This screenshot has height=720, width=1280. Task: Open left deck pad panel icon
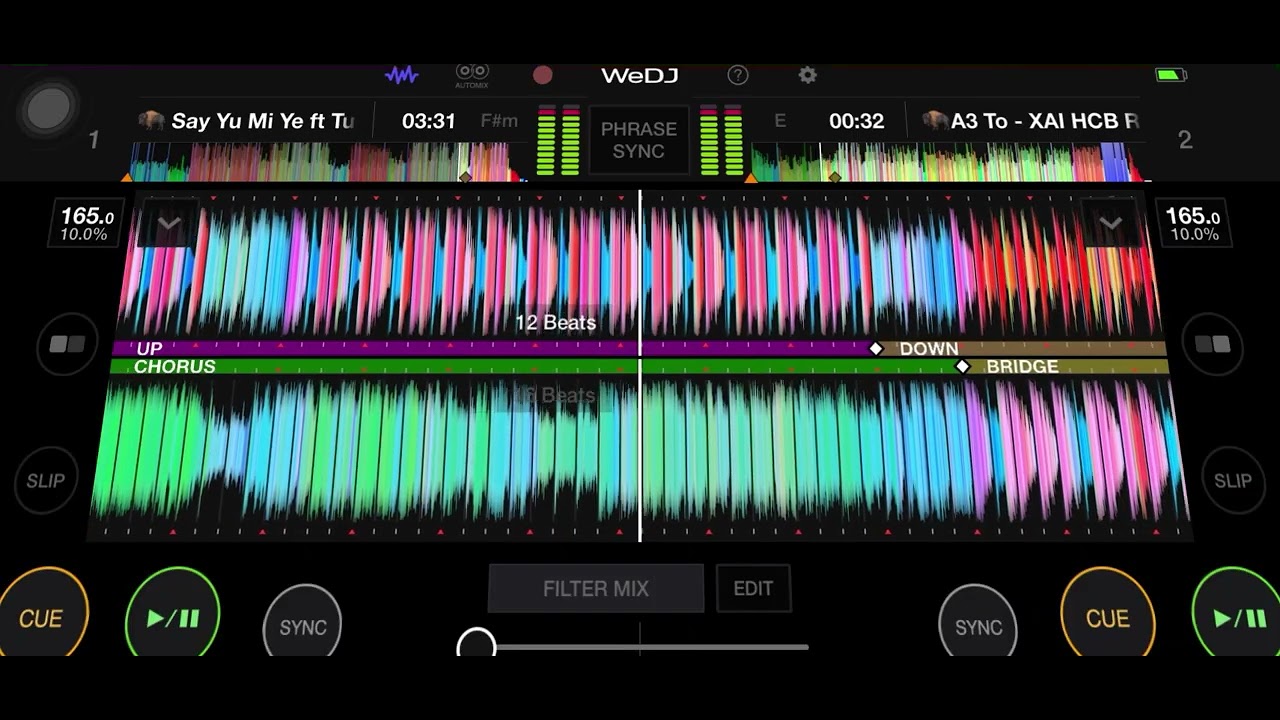coord(68,345)
